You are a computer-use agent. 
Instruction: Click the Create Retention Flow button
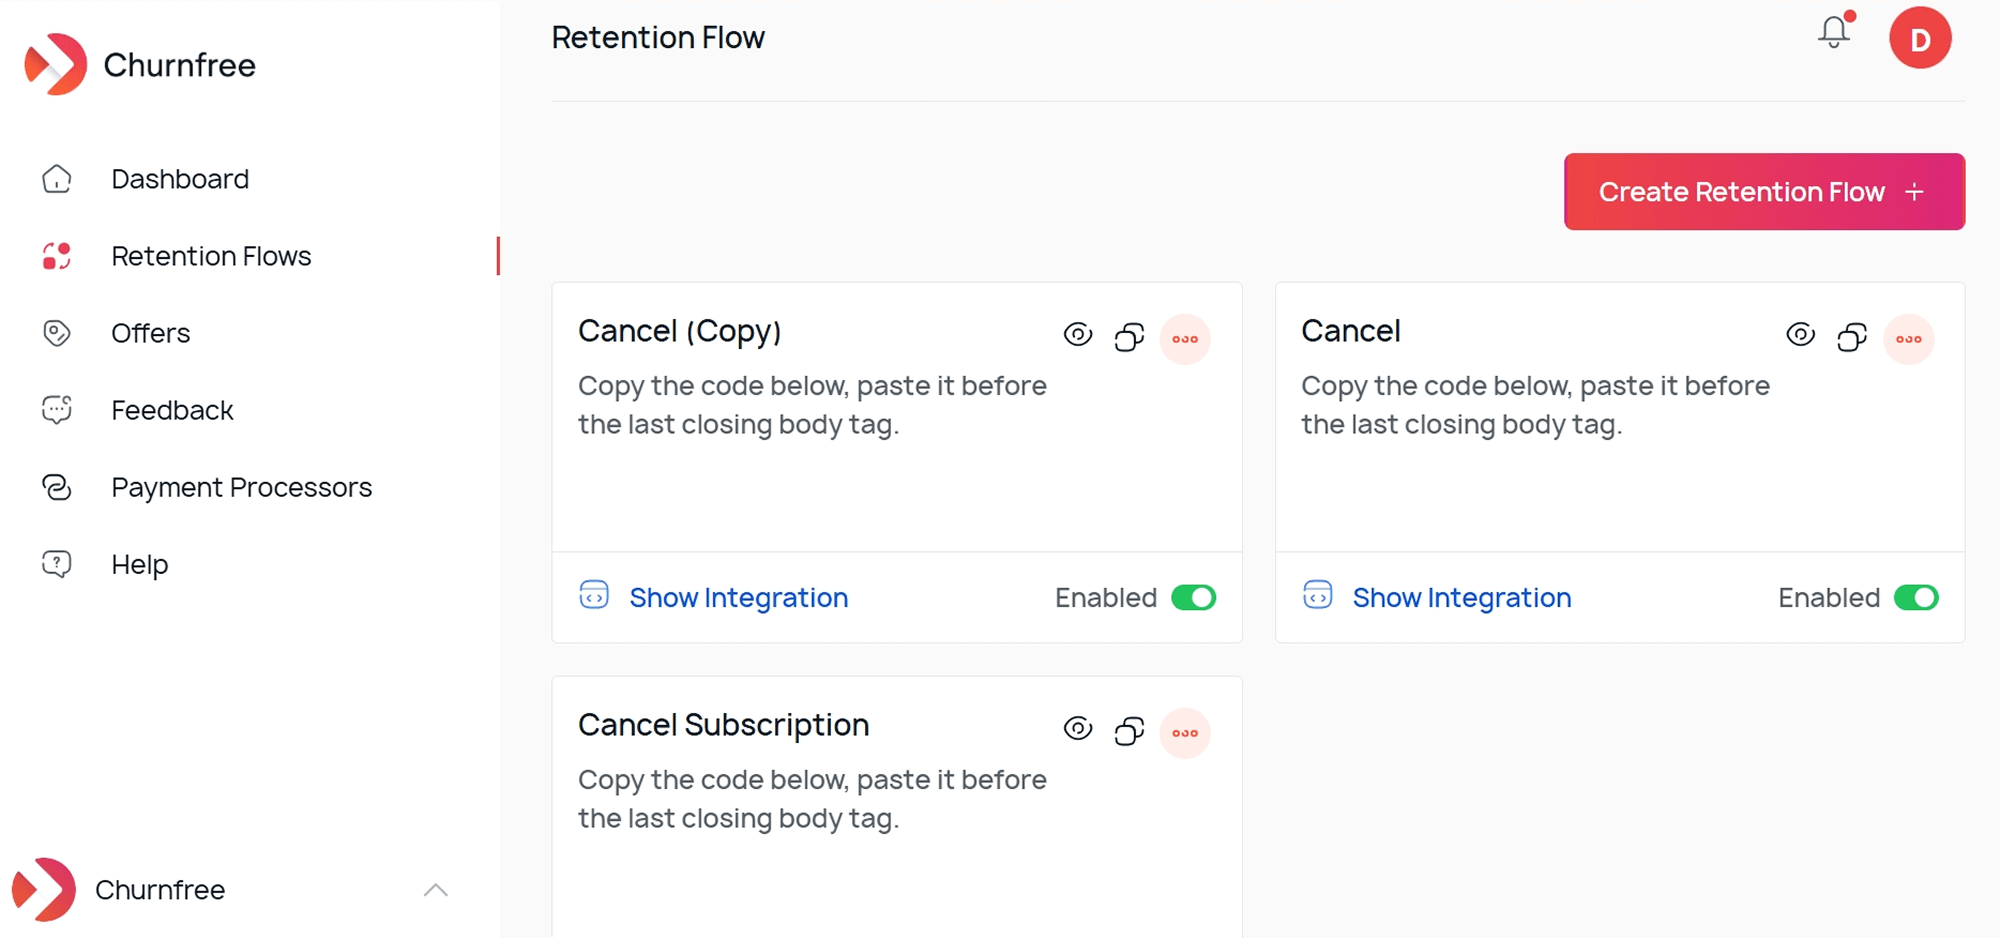1763,191
